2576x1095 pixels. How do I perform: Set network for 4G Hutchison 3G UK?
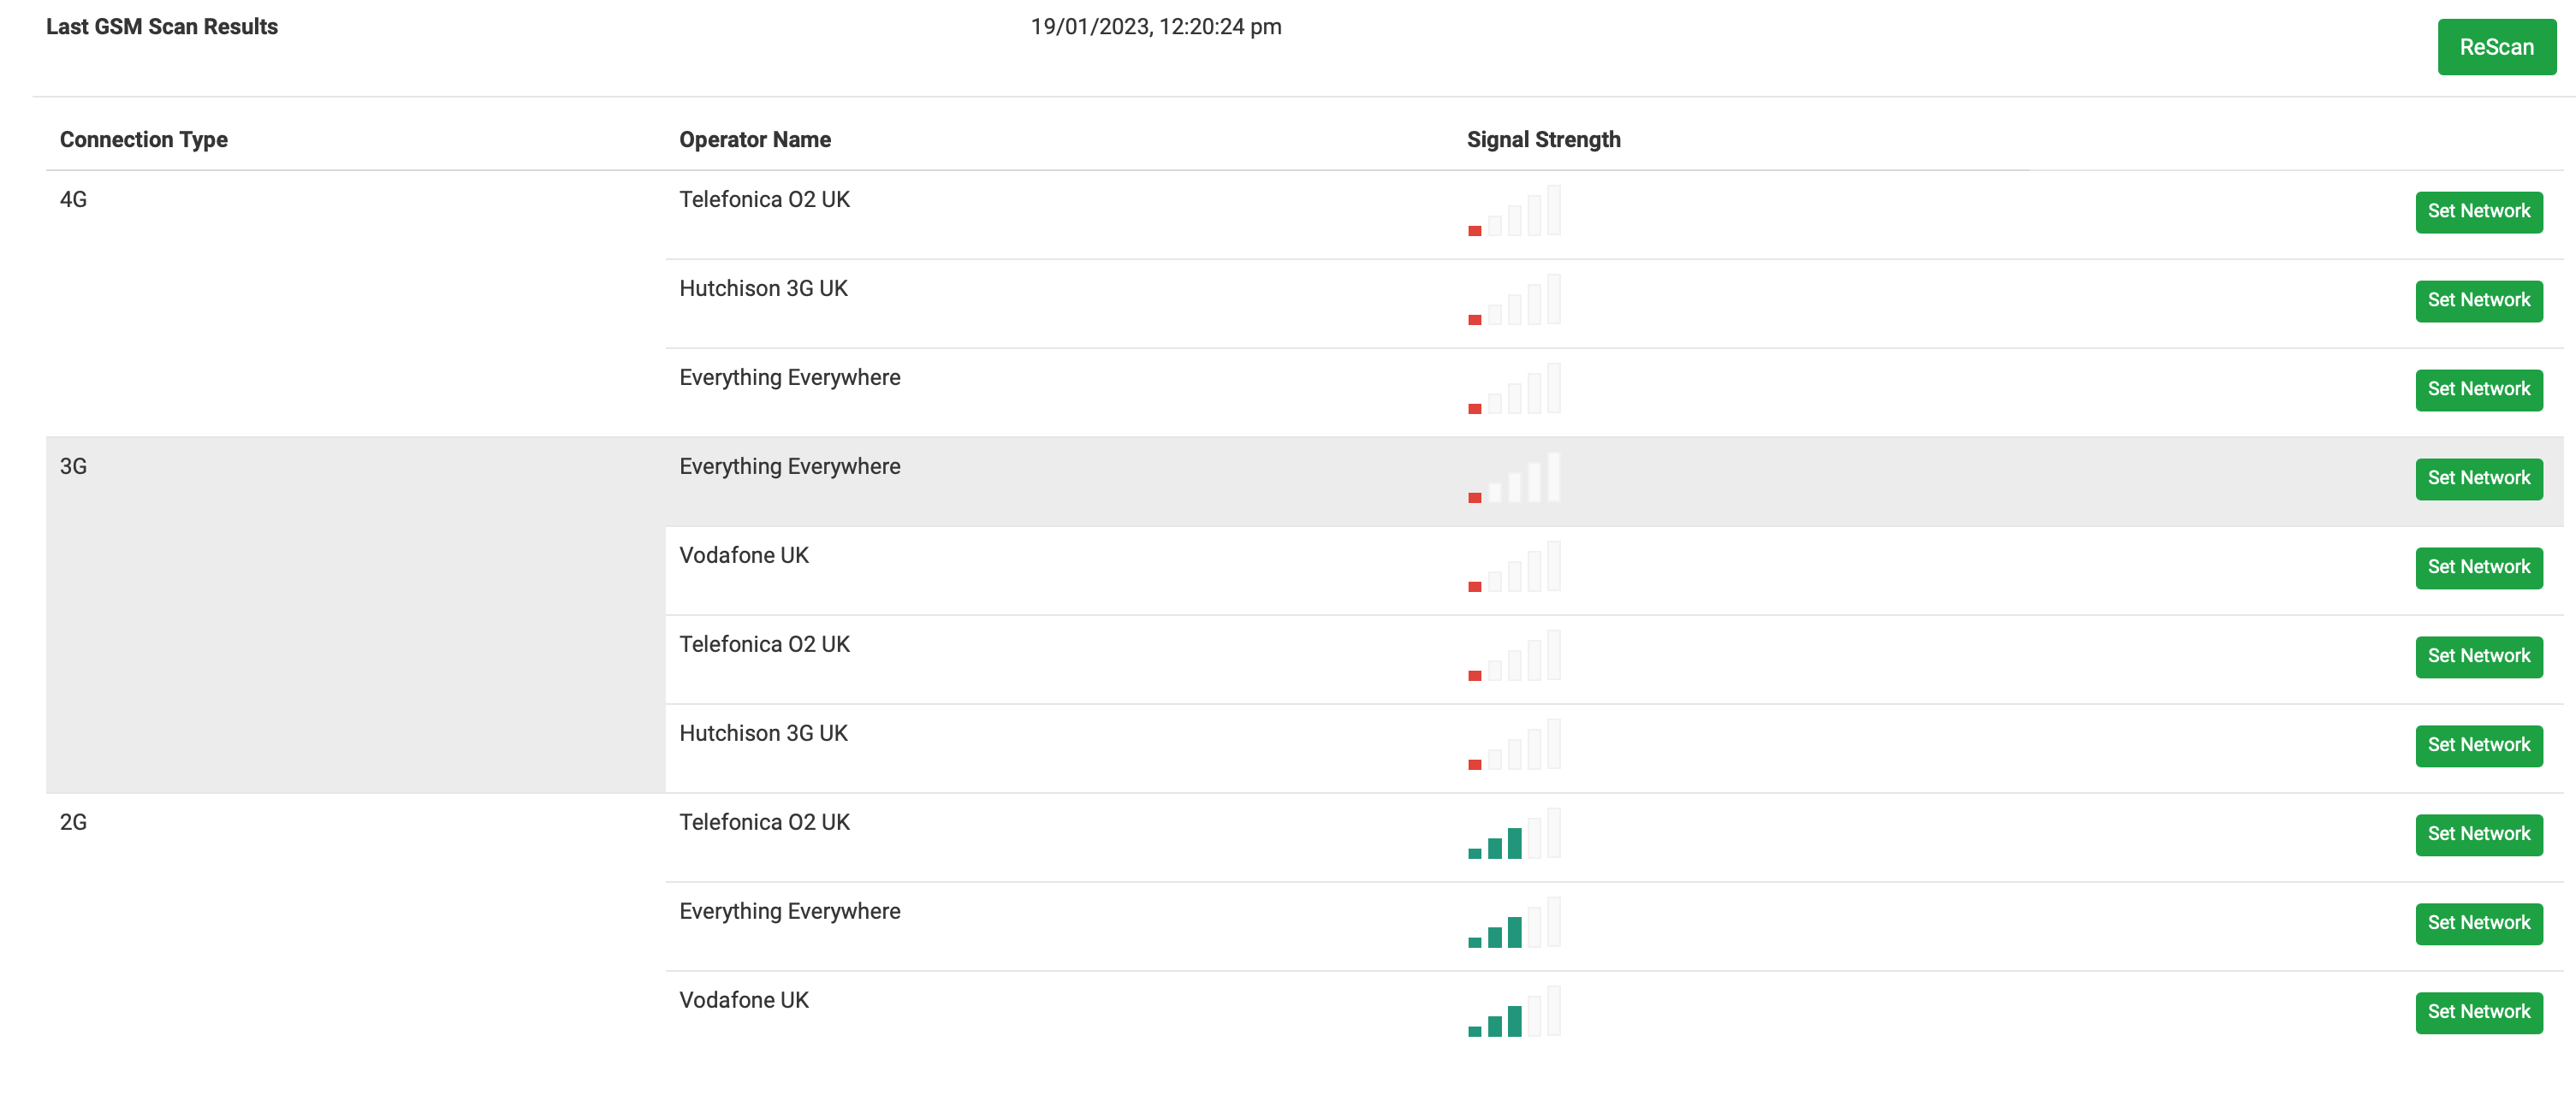[2478, 301]
